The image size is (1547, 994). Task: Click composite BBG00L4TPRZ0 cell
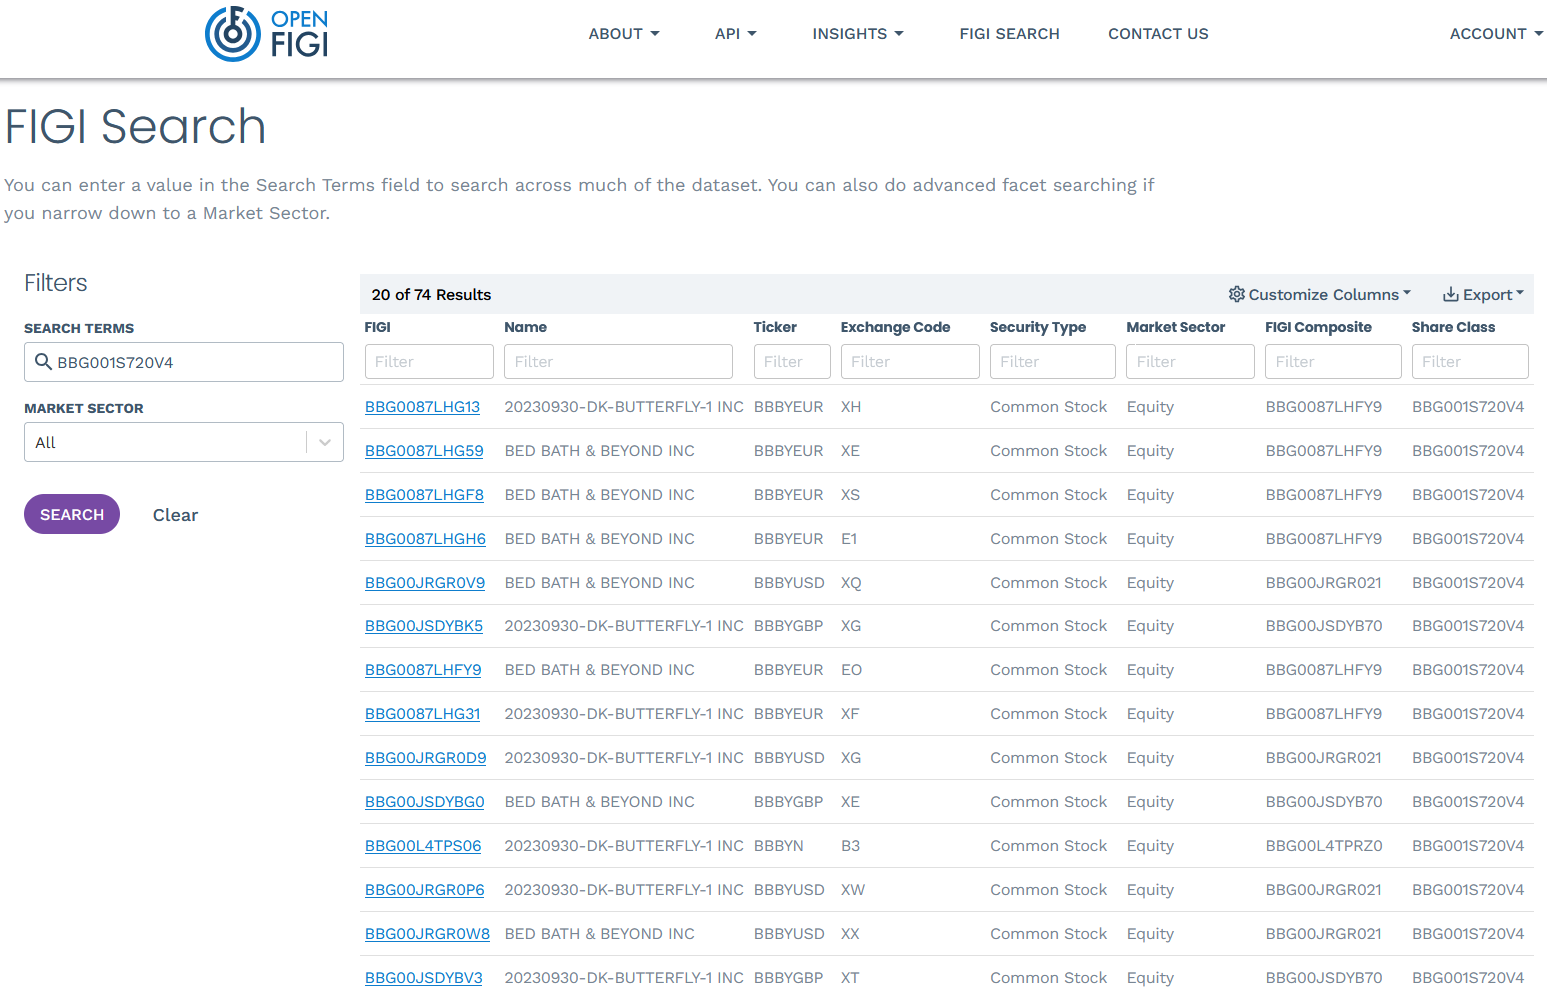(1324, 846)
